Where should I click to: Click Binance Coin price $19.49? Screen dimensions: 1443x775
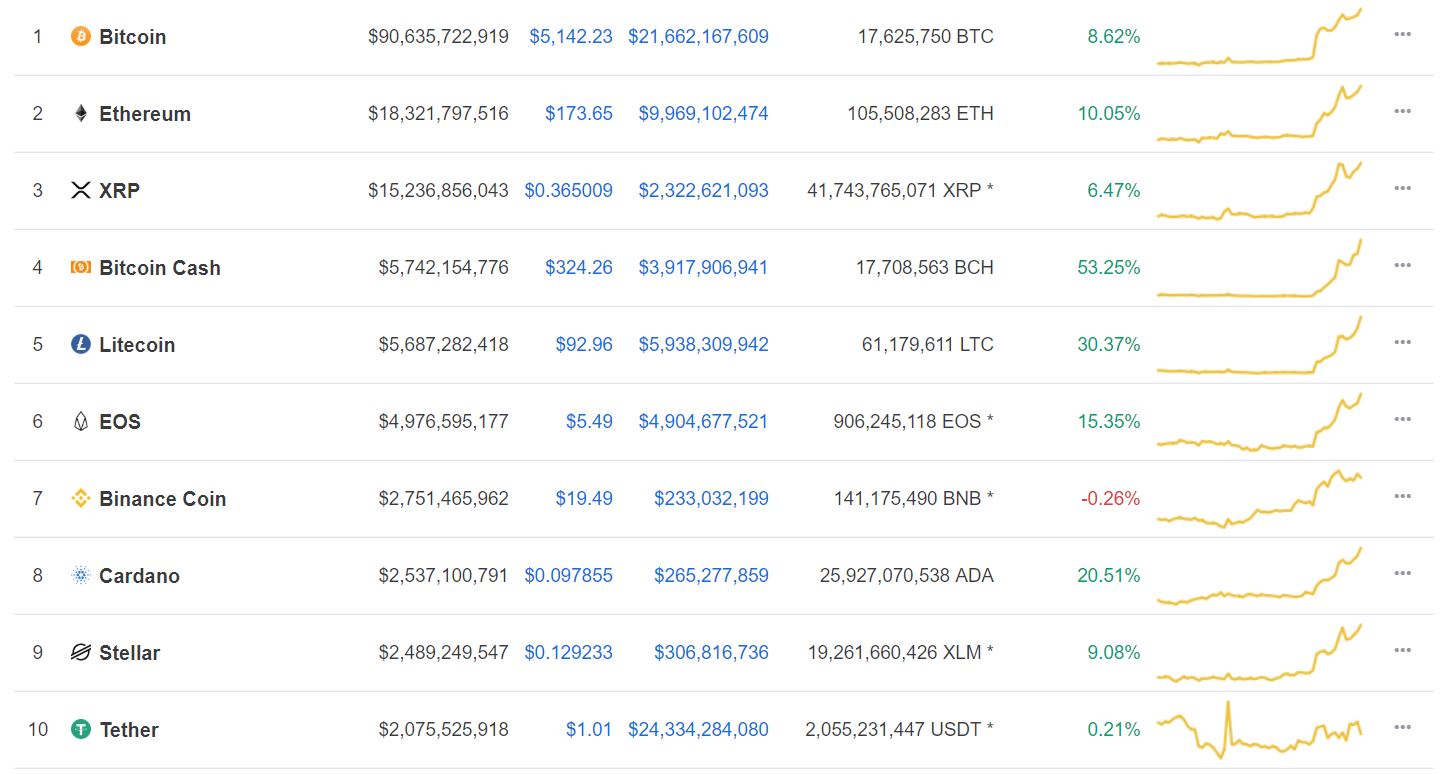[584, 499]
